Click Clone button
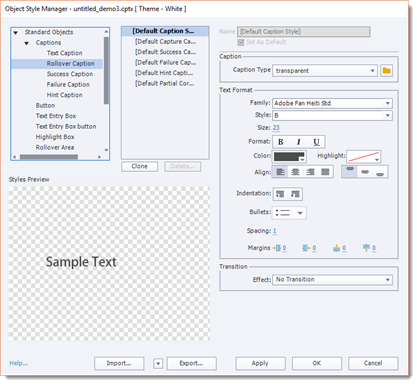 tap(139, 166)
